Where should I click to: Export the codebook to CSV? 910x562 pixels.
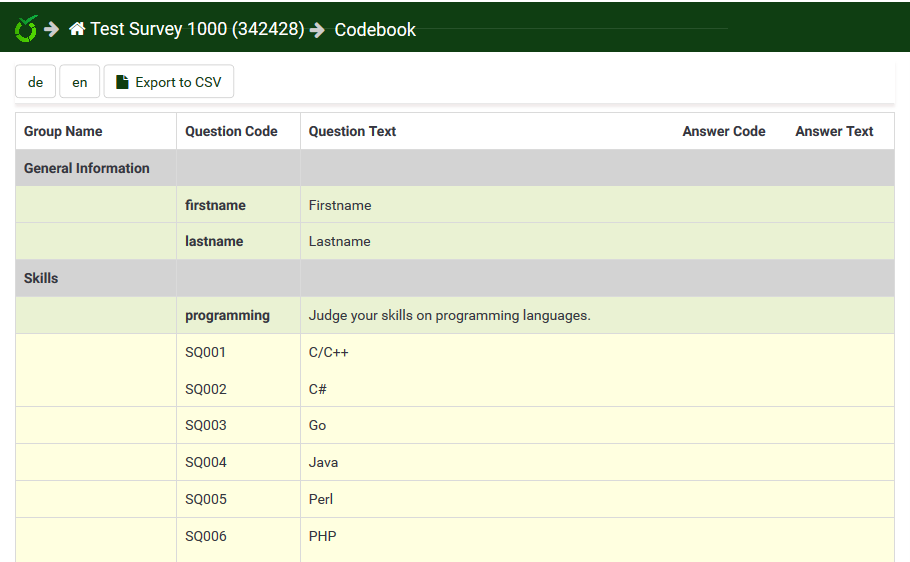click(169, 82)
